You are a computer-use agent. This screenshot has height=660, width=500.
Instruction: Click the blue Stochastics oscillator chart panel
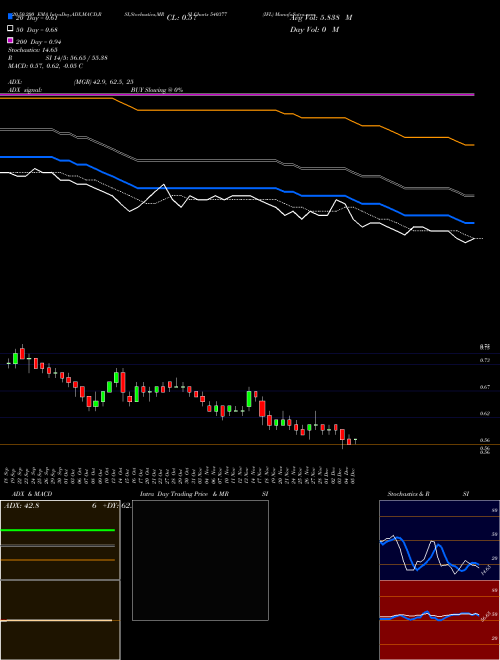pos(439,540)
